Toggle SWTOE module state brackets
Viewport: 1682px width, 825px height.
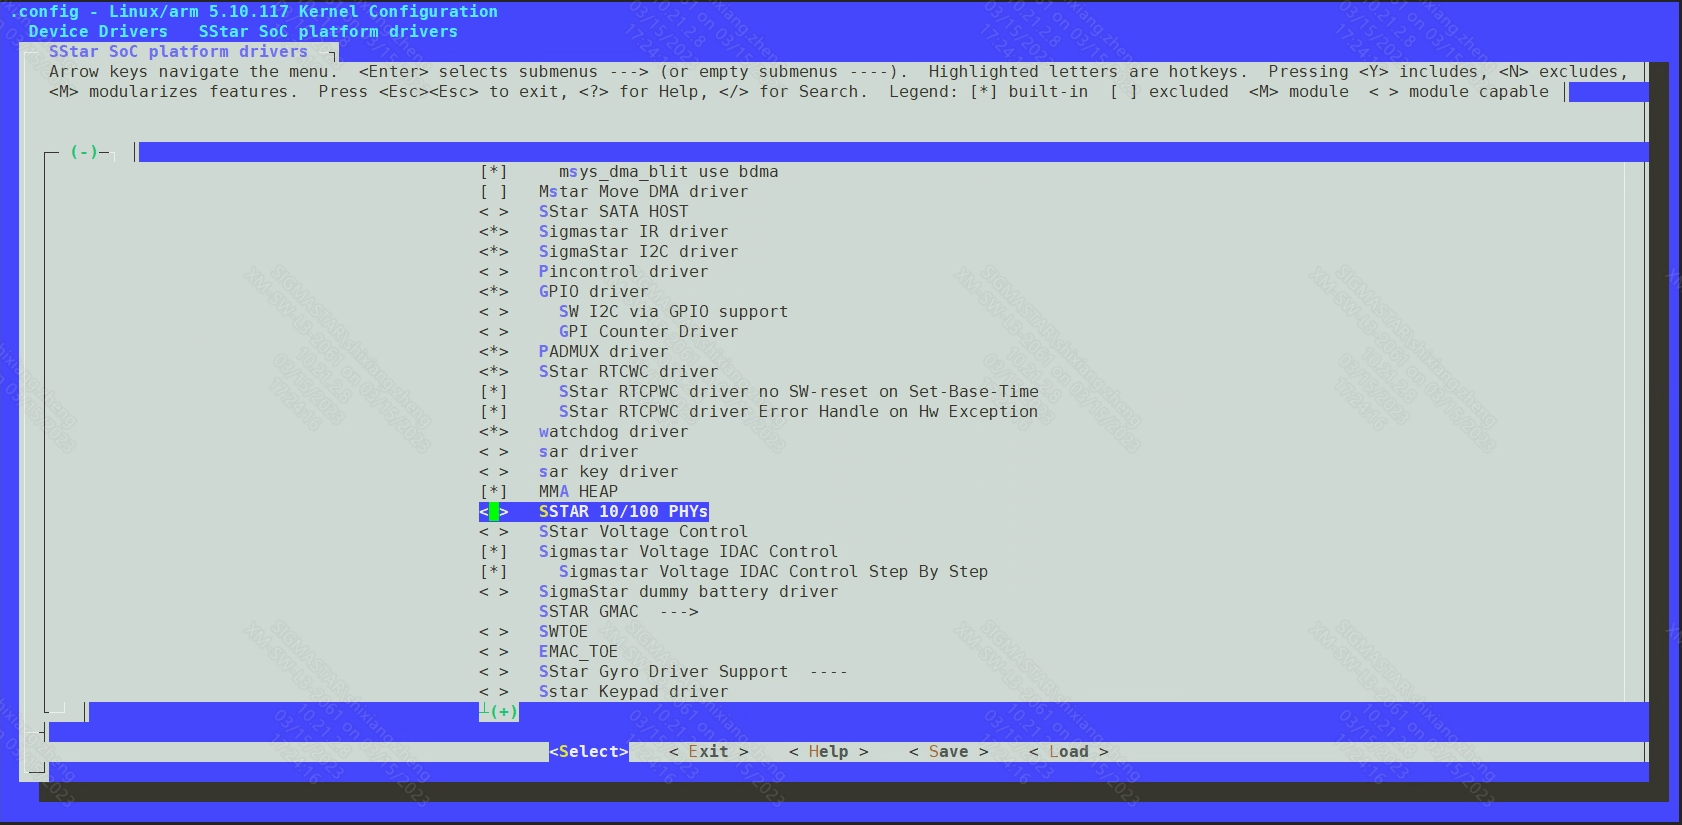[x=494, y=632]
